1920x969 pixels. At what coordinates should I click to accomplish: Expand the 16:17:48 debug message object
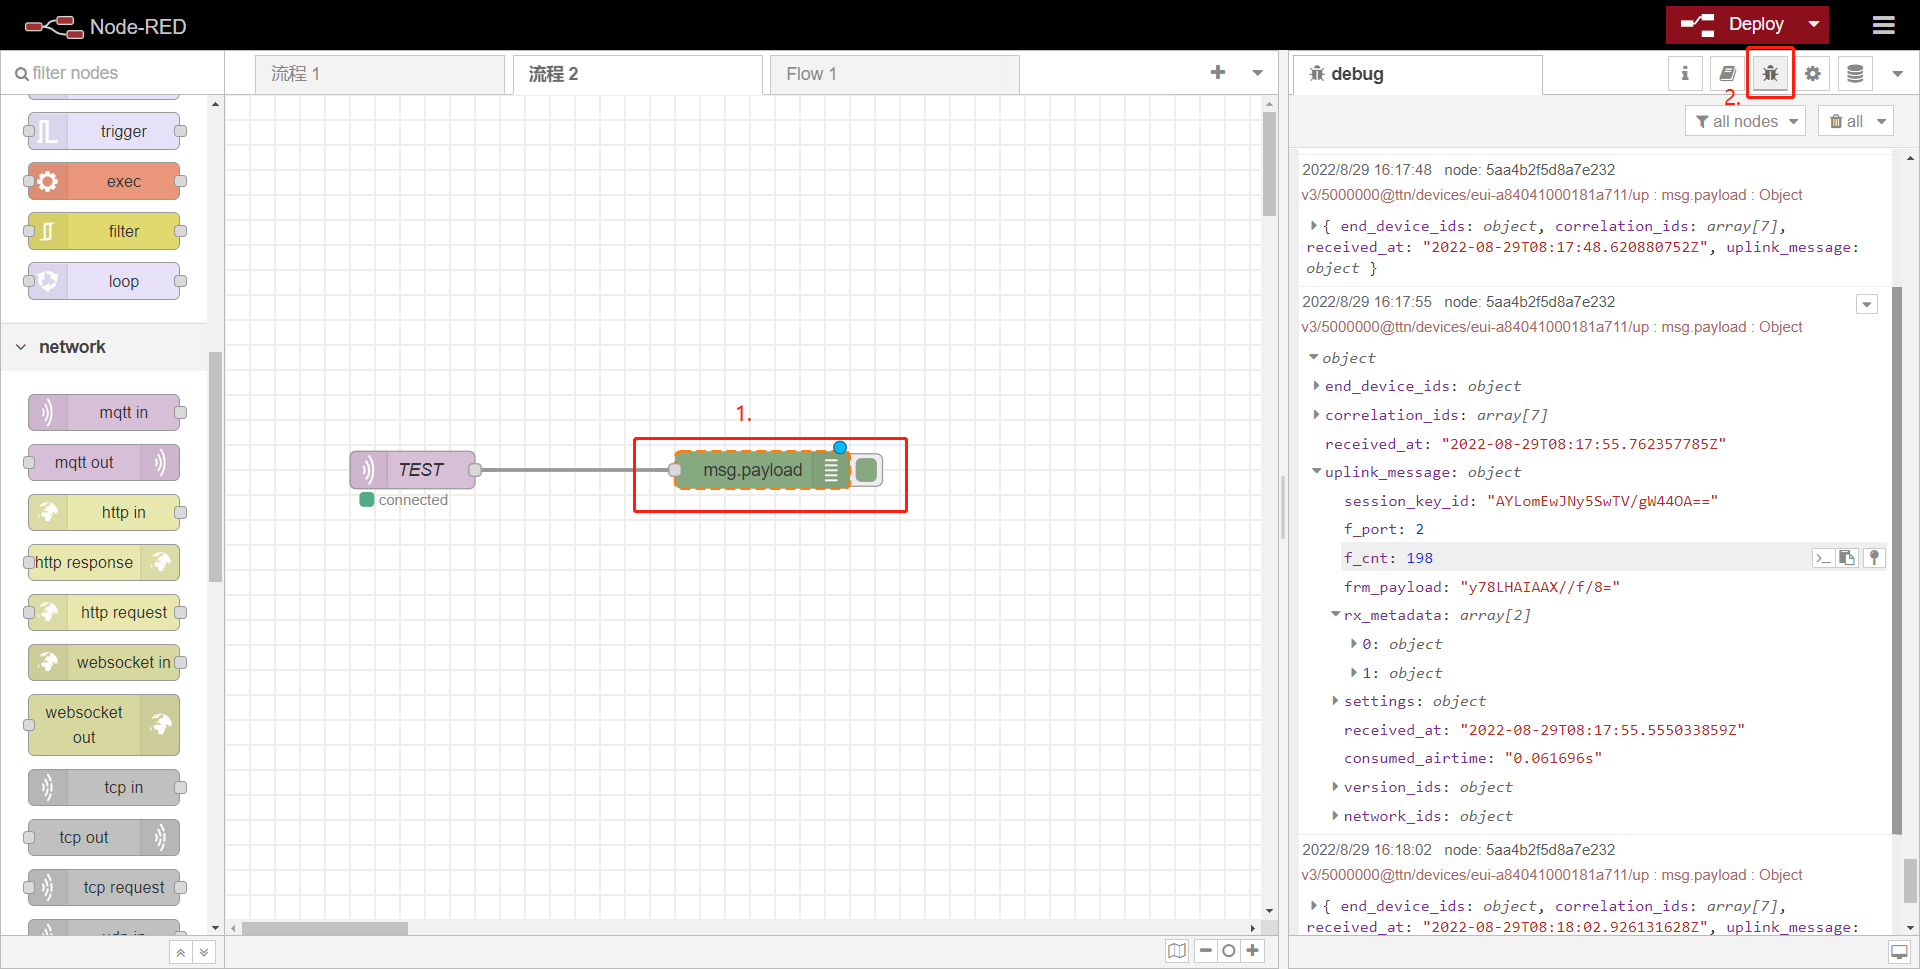pyautogui.click(x=1314, y=226)
